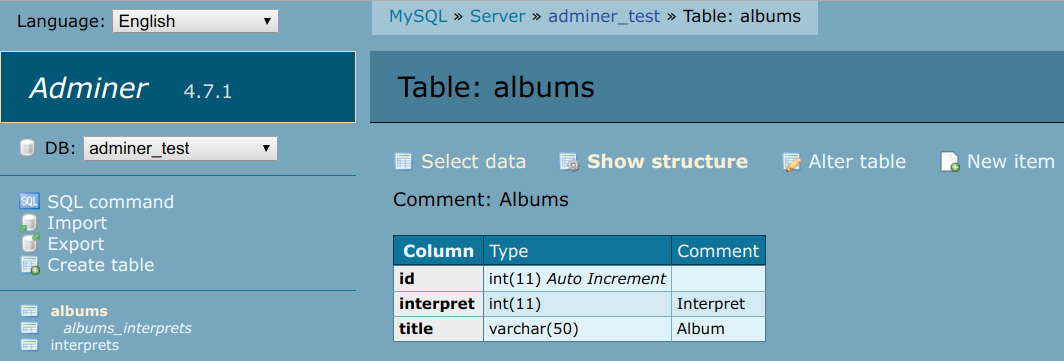Screen dimensions: 1064x361
Task: Click the Alter table pencil icon
Action: (x=791, y=162)
